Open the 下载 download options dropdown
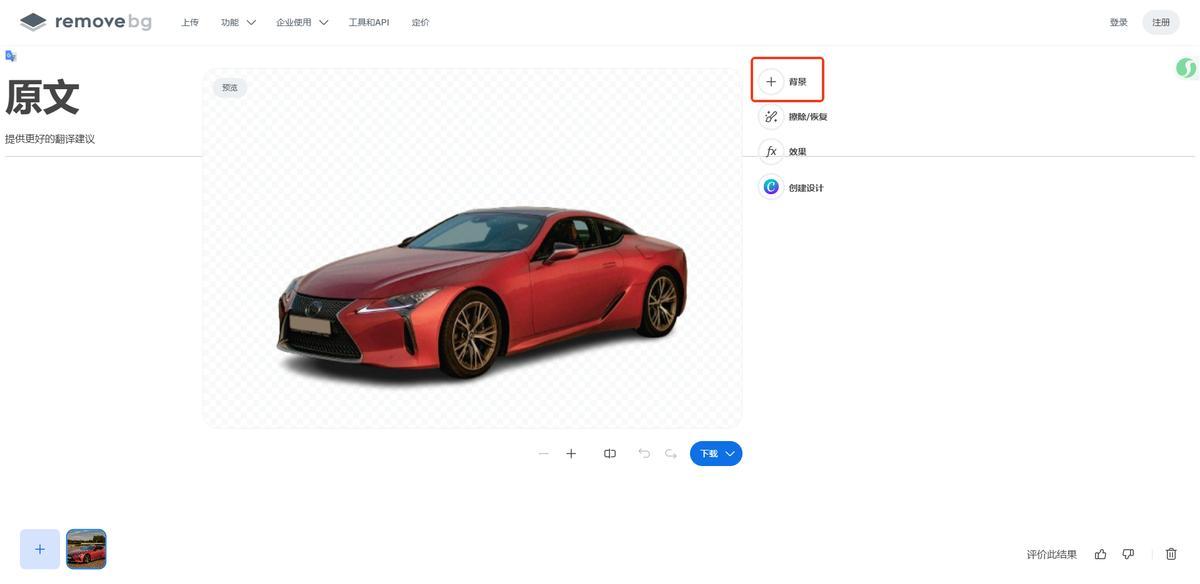The height and width of the screenshot is (584, 1200). coord(731,454)
